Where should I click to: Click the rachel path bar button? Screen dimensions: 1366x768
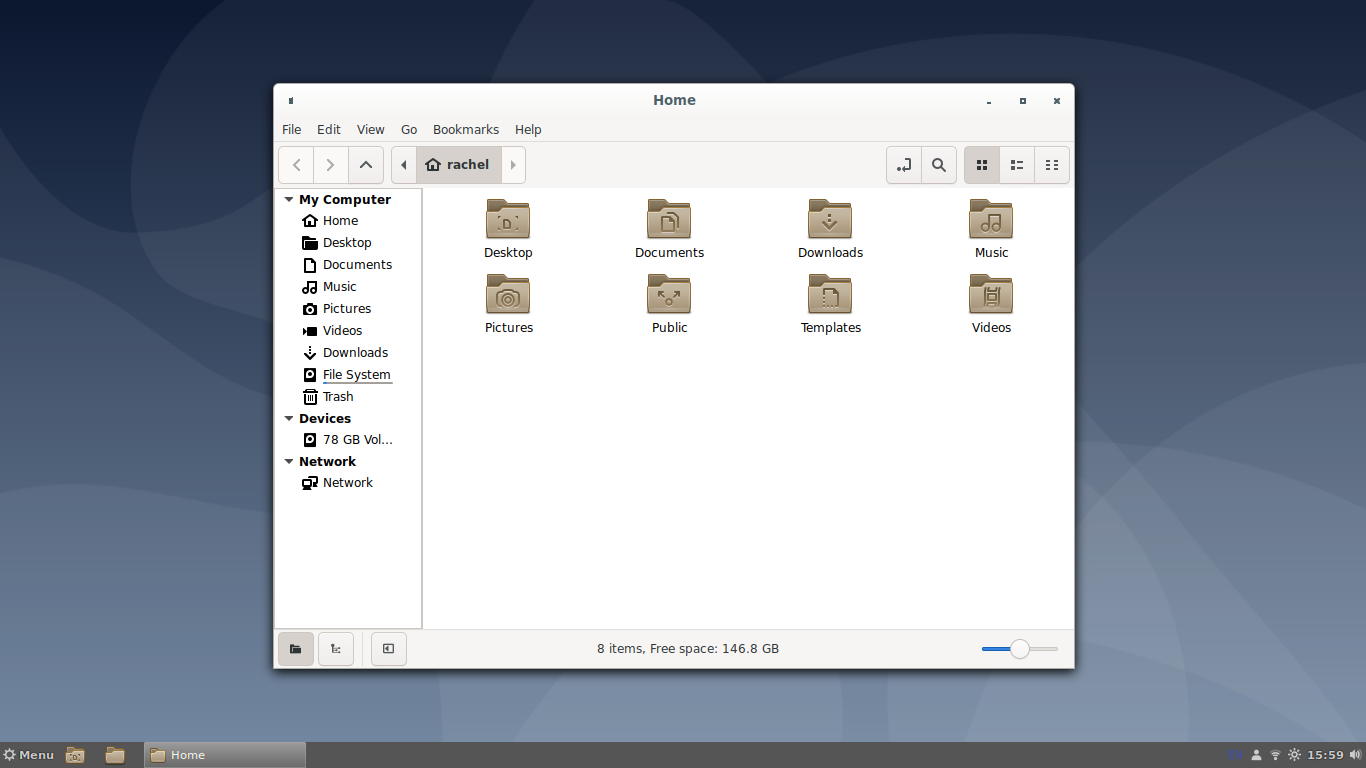tap(458, 165)
